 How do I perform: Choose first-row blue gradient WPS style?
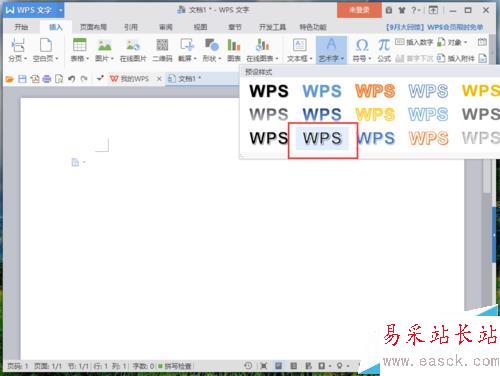[x=322, y=91]
